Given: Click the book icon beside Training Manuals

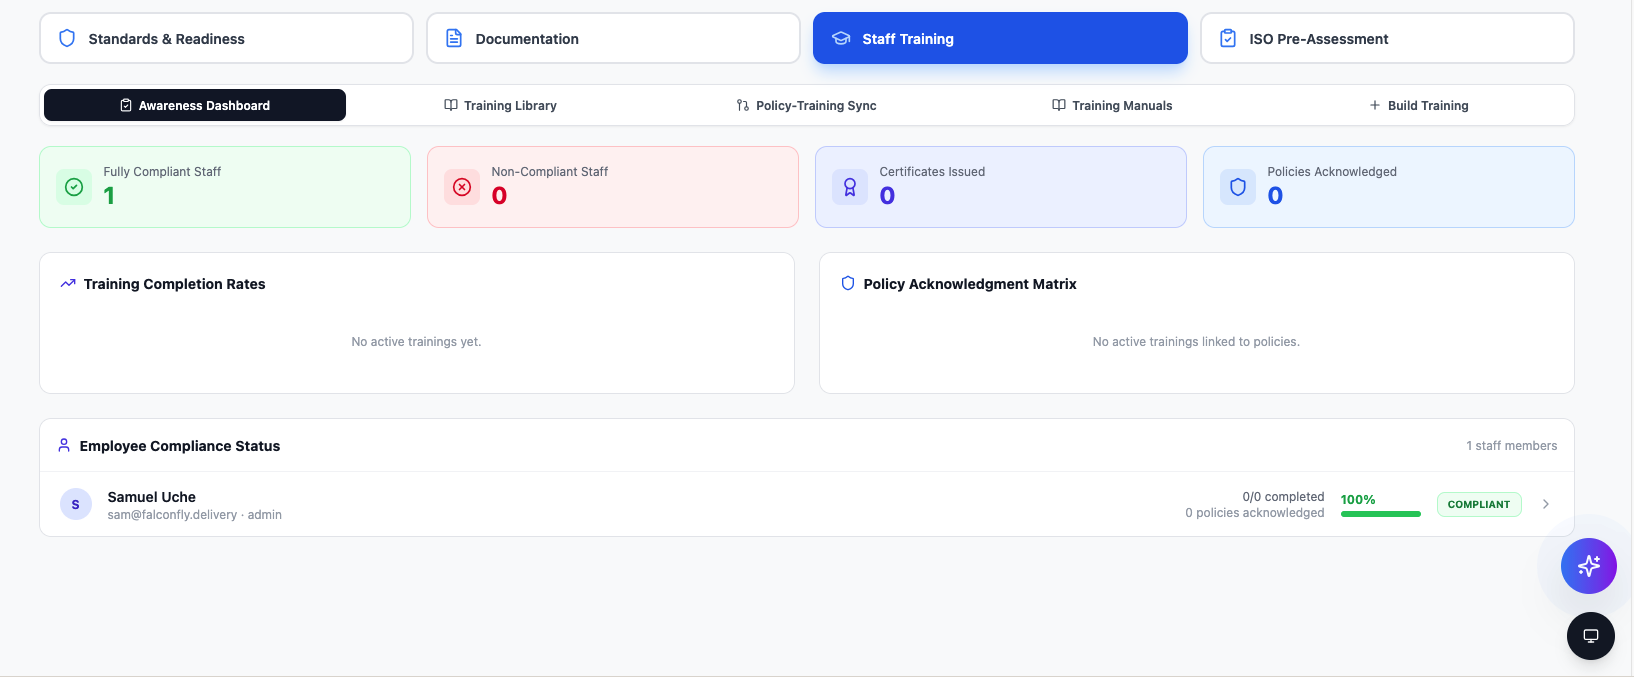Looking at the screenshot, I should pyautogui.click(x=1059, y=105).
